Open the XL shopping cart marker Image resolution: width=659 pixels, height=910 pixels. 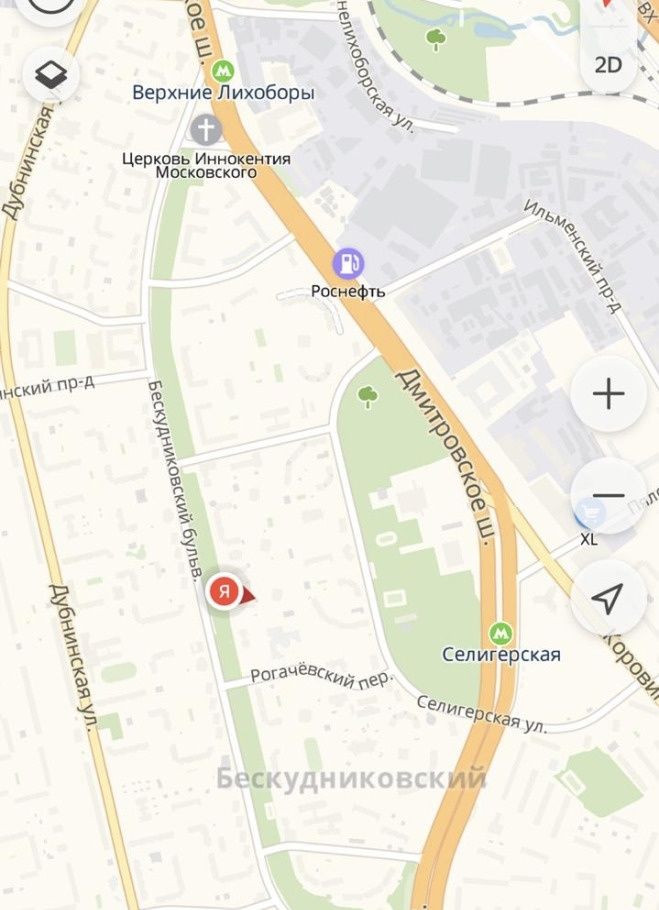point(591,513)
